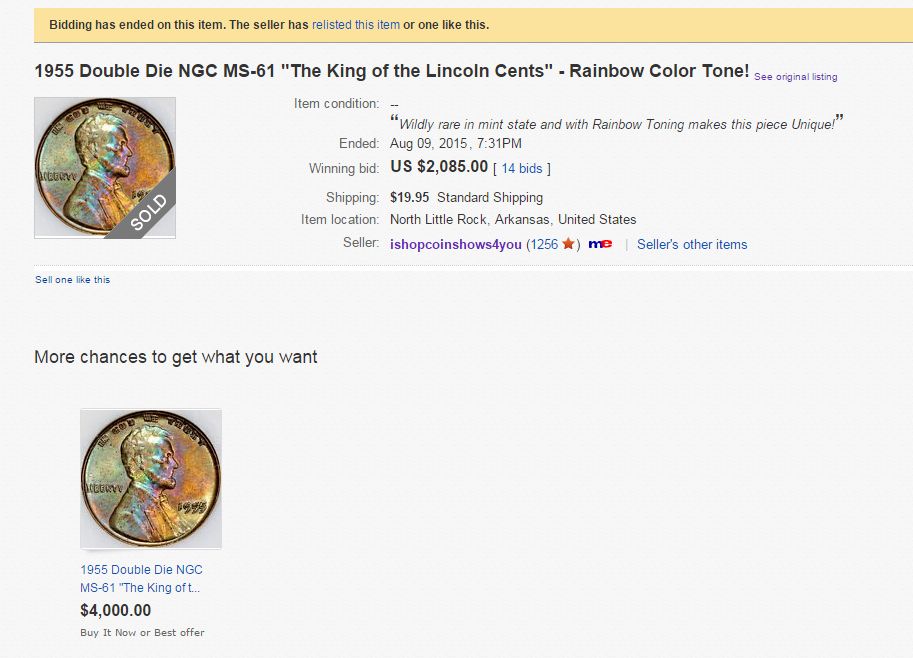The image size is (913, 658).
Task: Click the 1256 feedback score link
Action: pyautogui.click(x=544, y=244)
